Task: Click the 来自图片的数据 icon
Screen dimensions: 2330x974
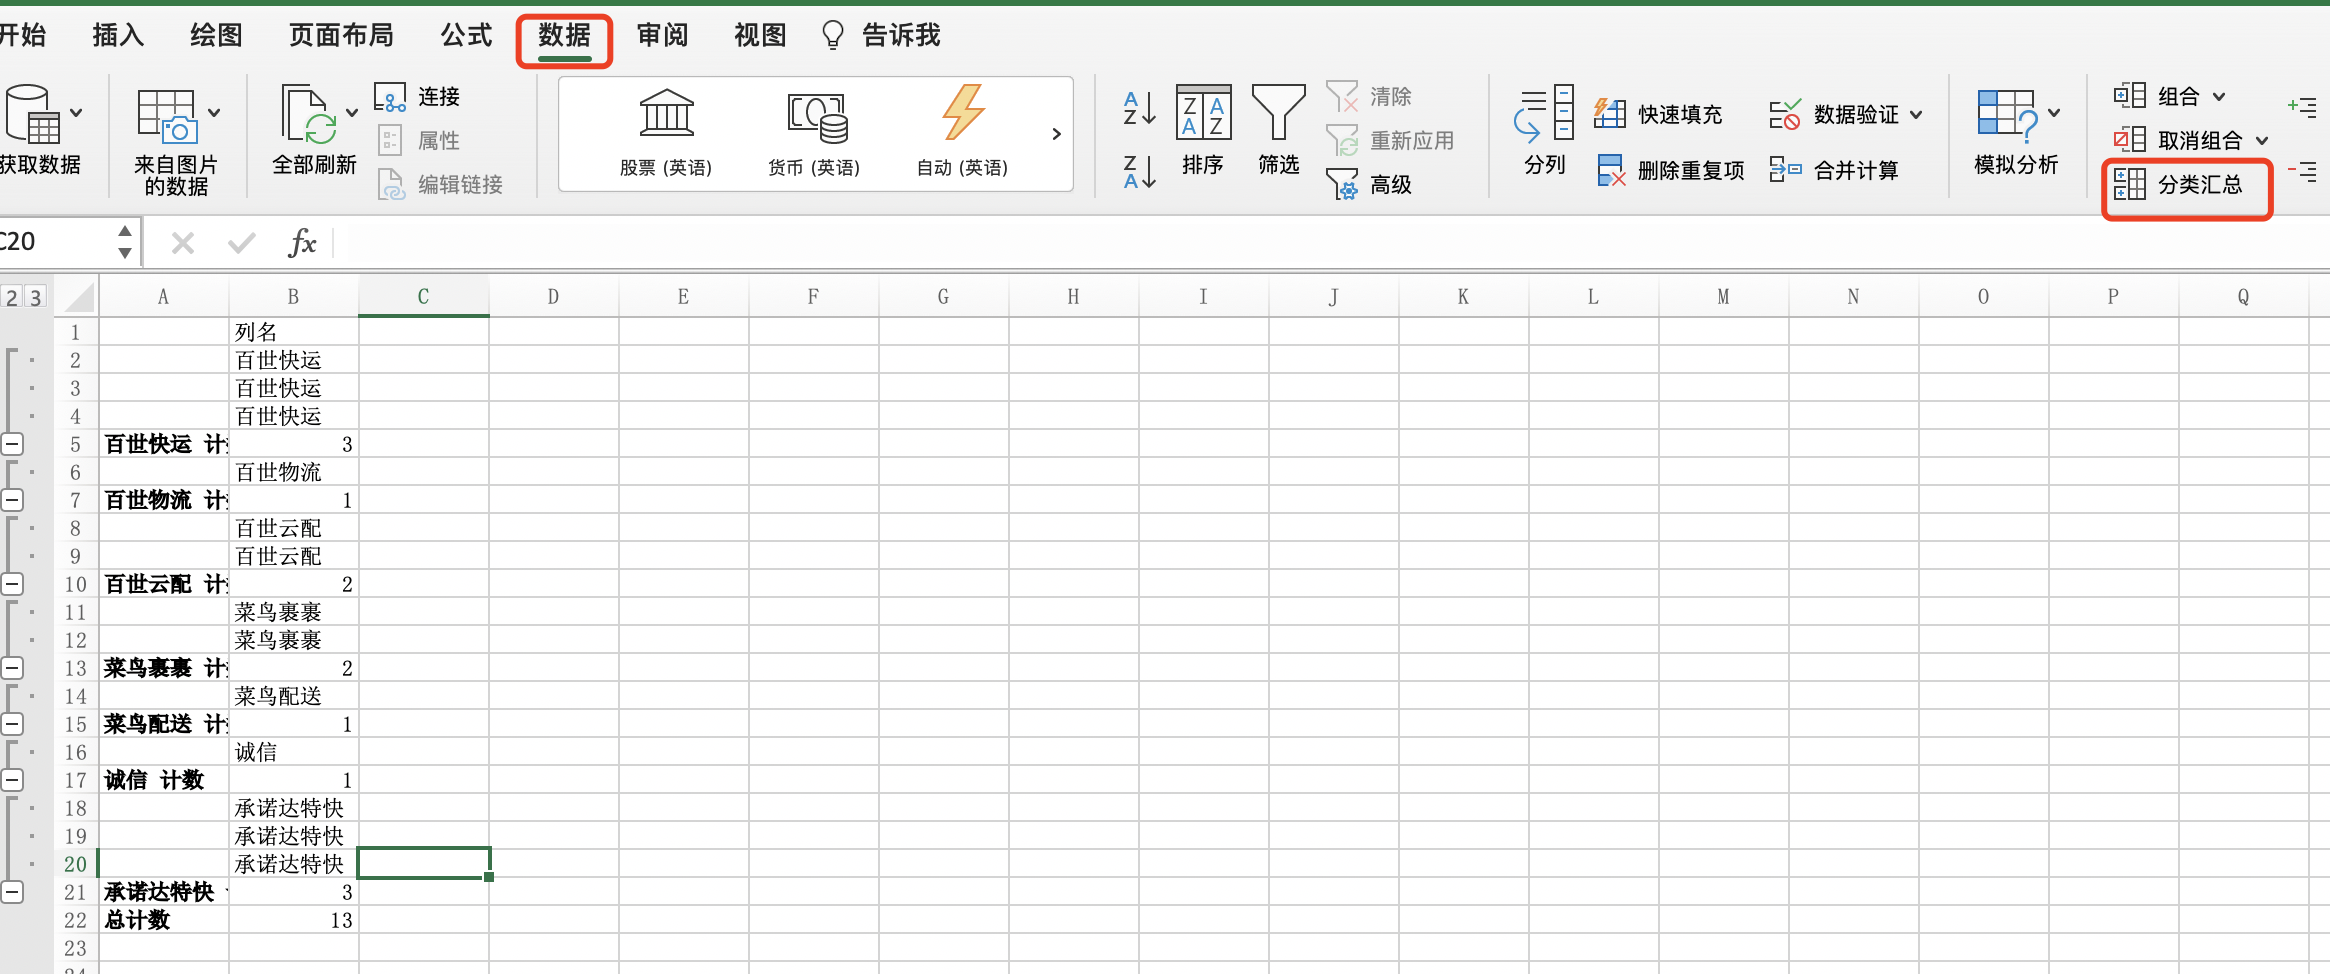Action: point(166,116)
